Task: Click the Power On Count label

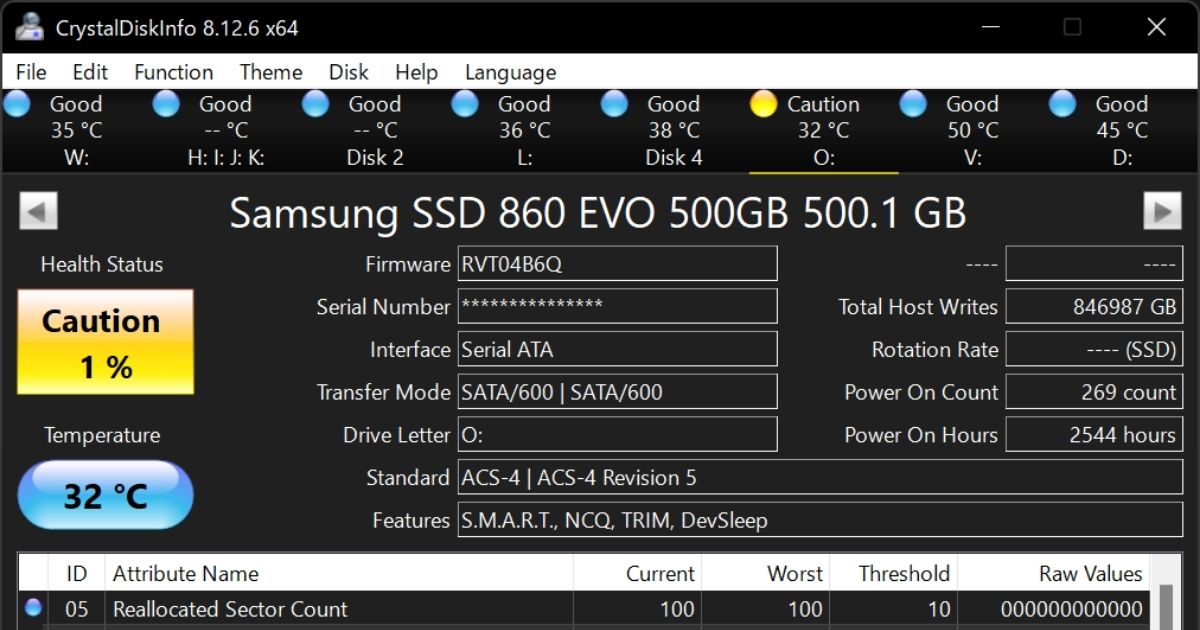Action: [x=921, y=392]
